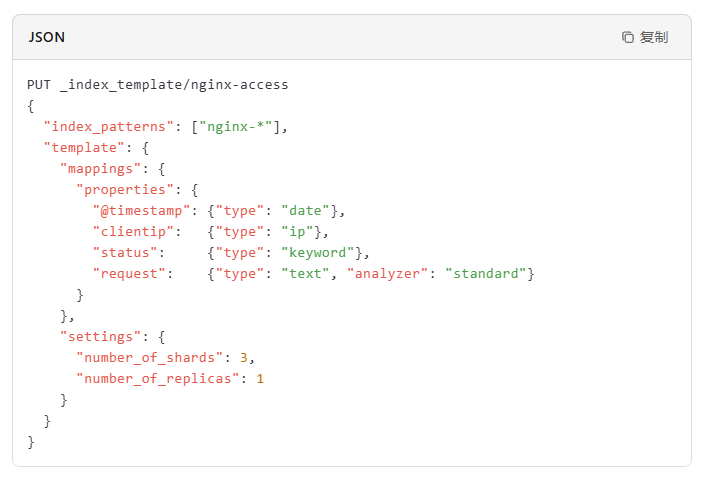Click the "keyword" type value
The image size is (706, 477).
coord(317,253)
